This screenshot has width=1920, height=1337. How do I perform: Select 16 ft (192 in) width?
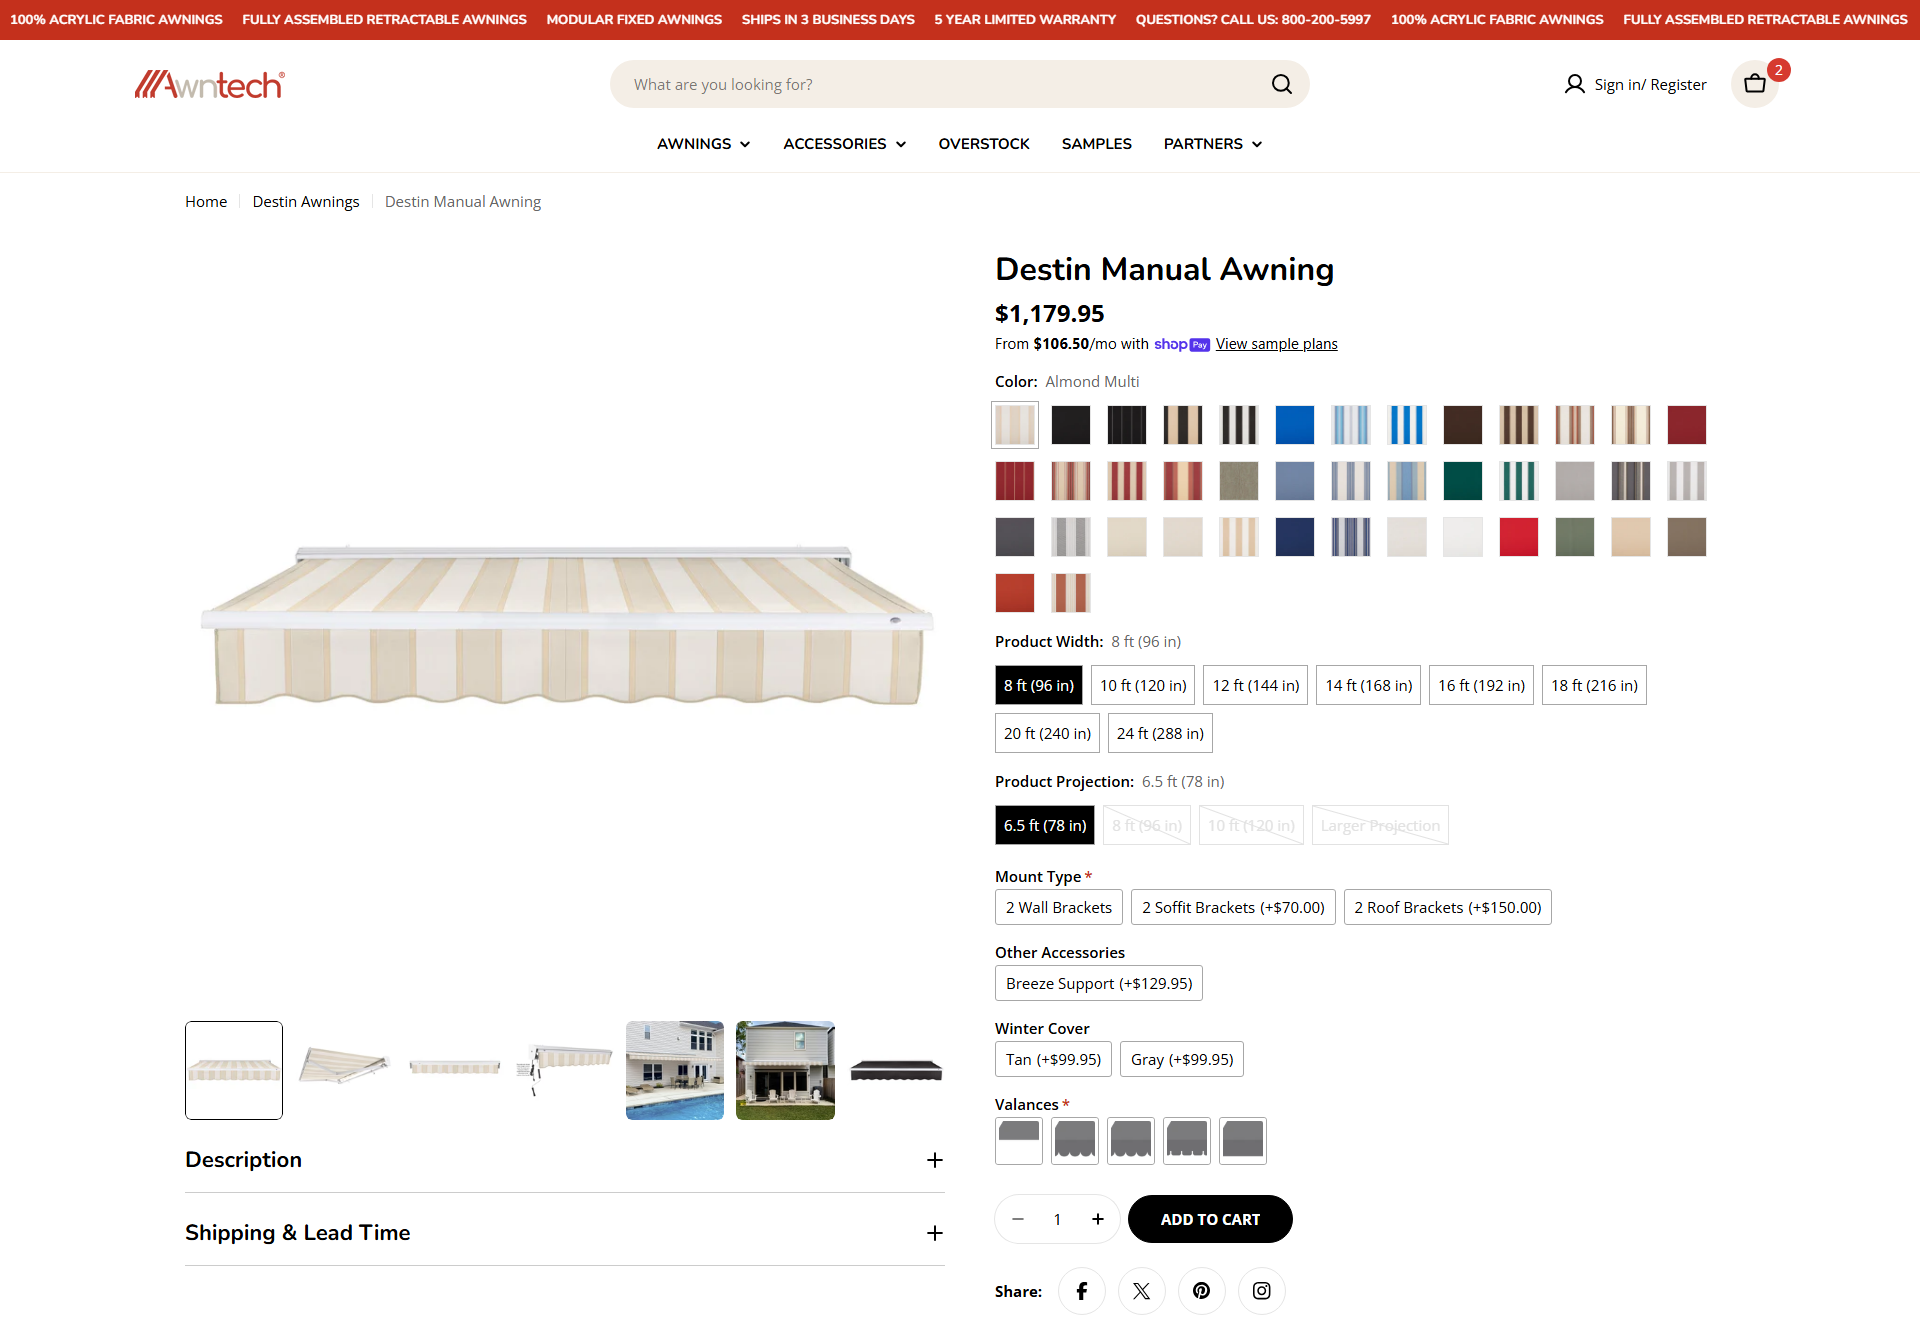pyautogui.click(x=1481, y=685)
